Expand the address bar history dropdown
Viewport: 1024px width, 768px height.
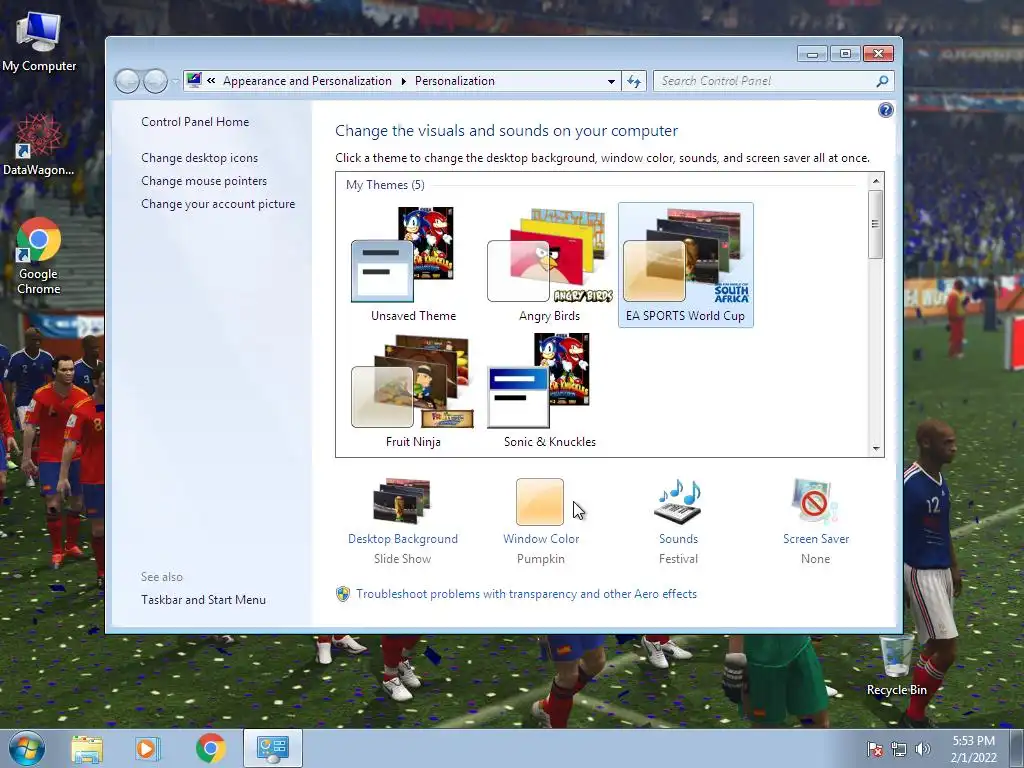point(611,81)
